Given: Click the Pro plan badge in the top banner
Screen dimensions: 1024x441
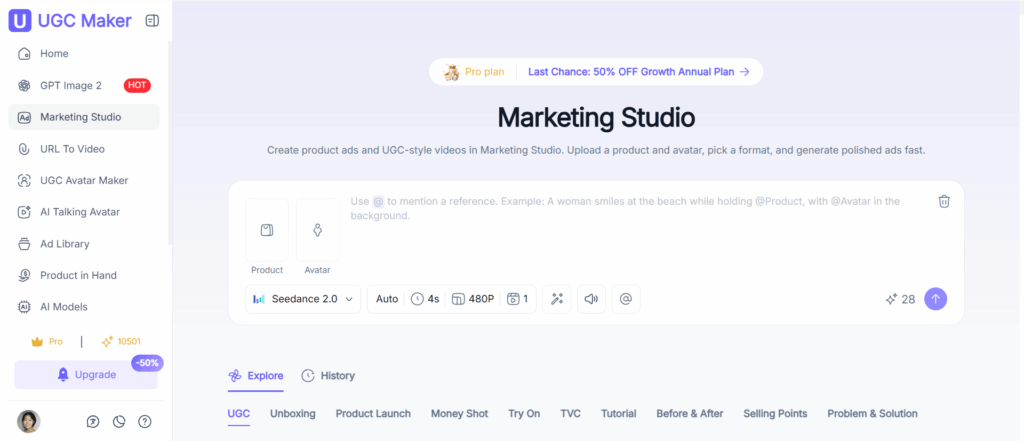Looking at the screenshot, I should (474, 72).
